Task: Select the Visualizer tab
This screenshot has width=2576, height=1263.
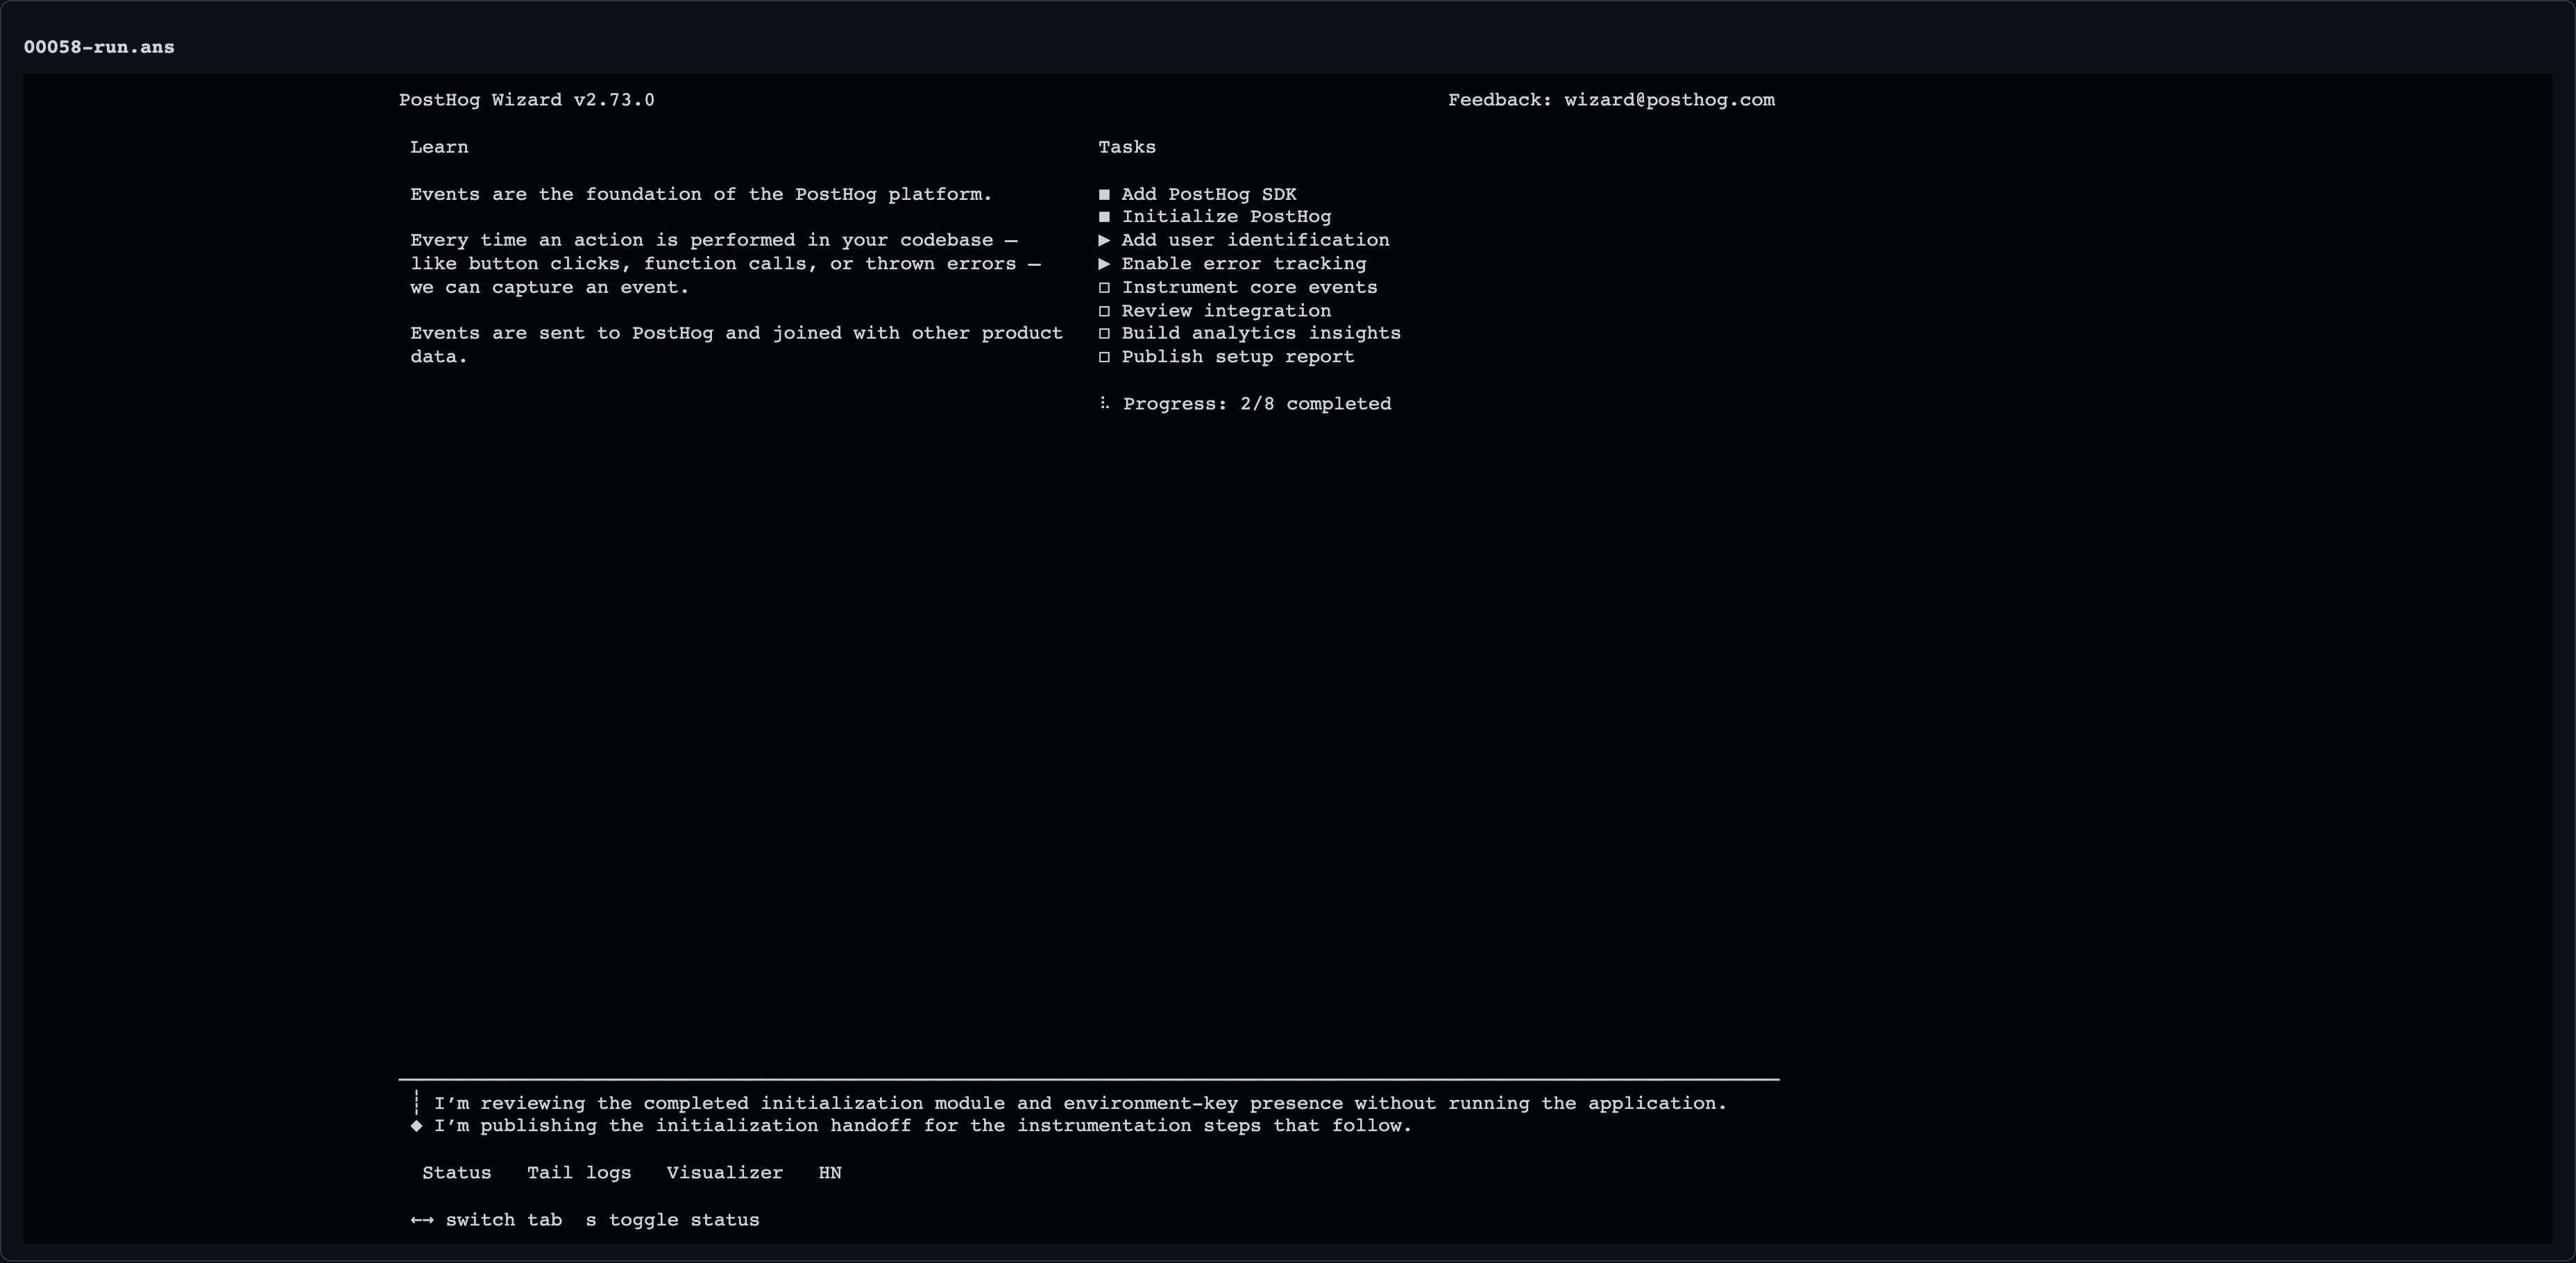Action: pyautogui.click(x=725, y=1173)
